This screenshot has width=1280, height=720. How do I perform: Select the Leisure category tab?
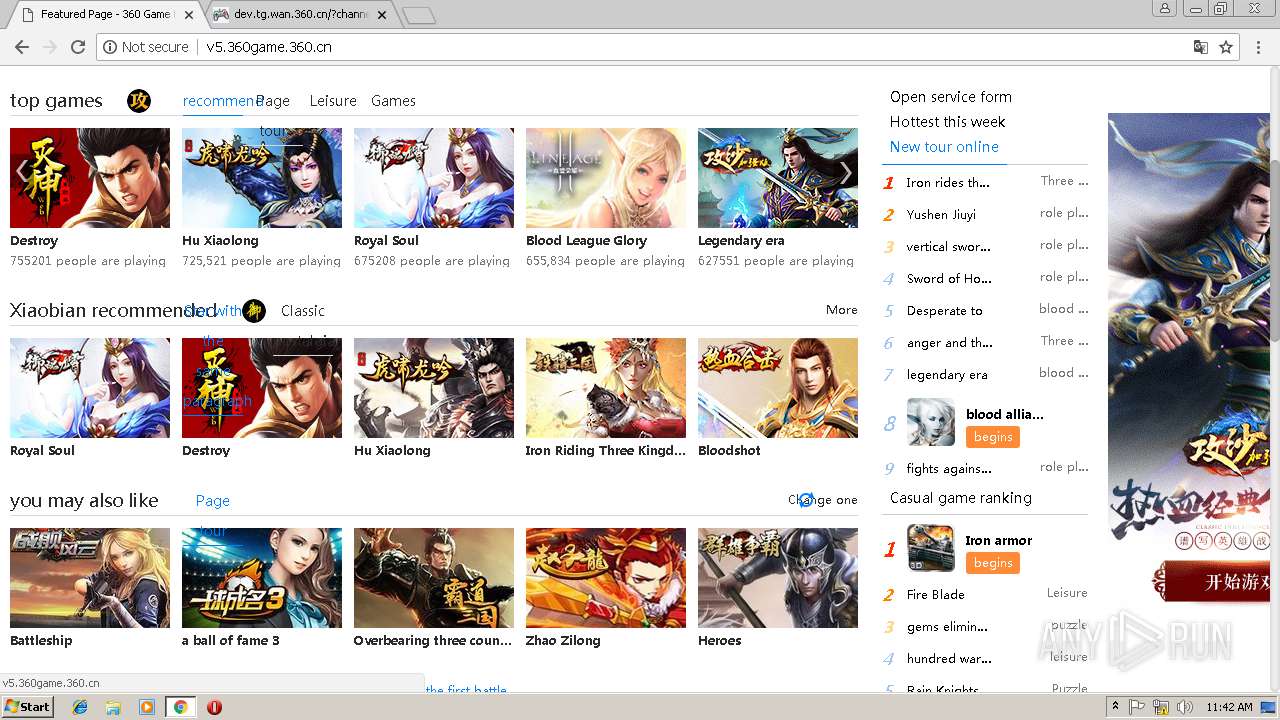point(333,101)
